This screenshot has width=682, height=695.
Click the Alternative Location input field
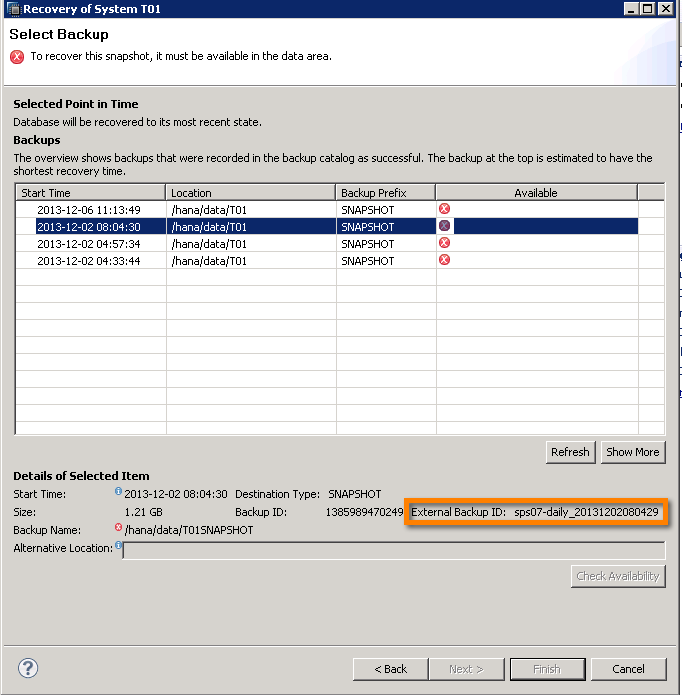[394, 551]
